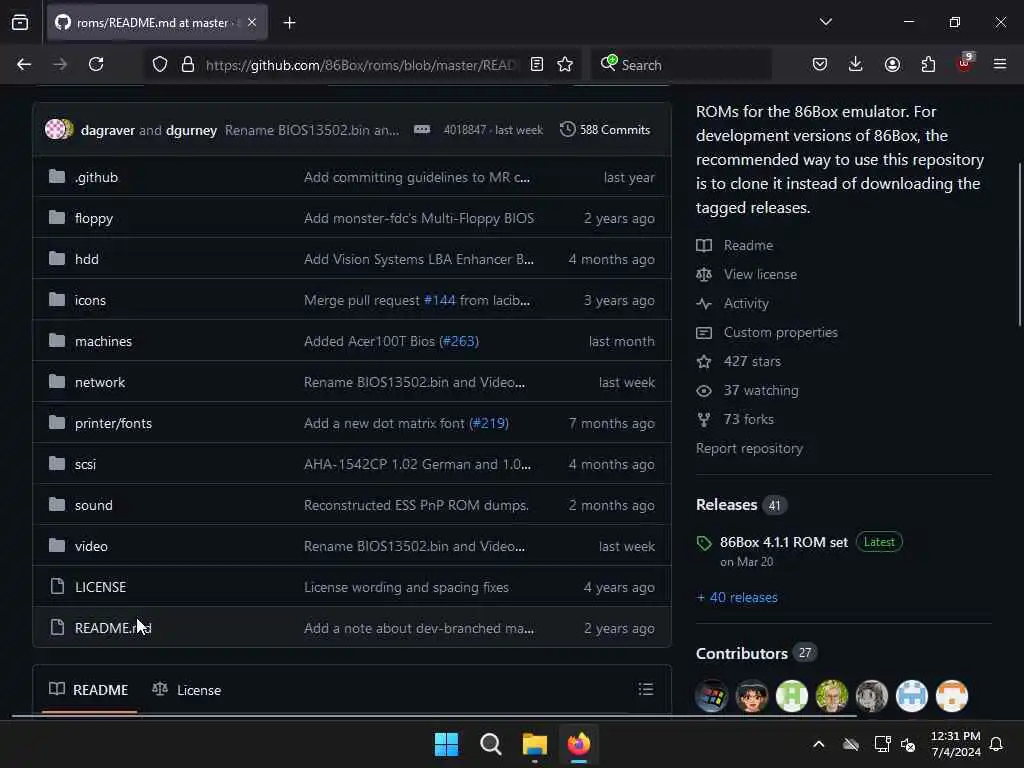Open 'Add Vision Systems LBA Enhancer' commit
1024x768 pixels.
coord(419,259)
